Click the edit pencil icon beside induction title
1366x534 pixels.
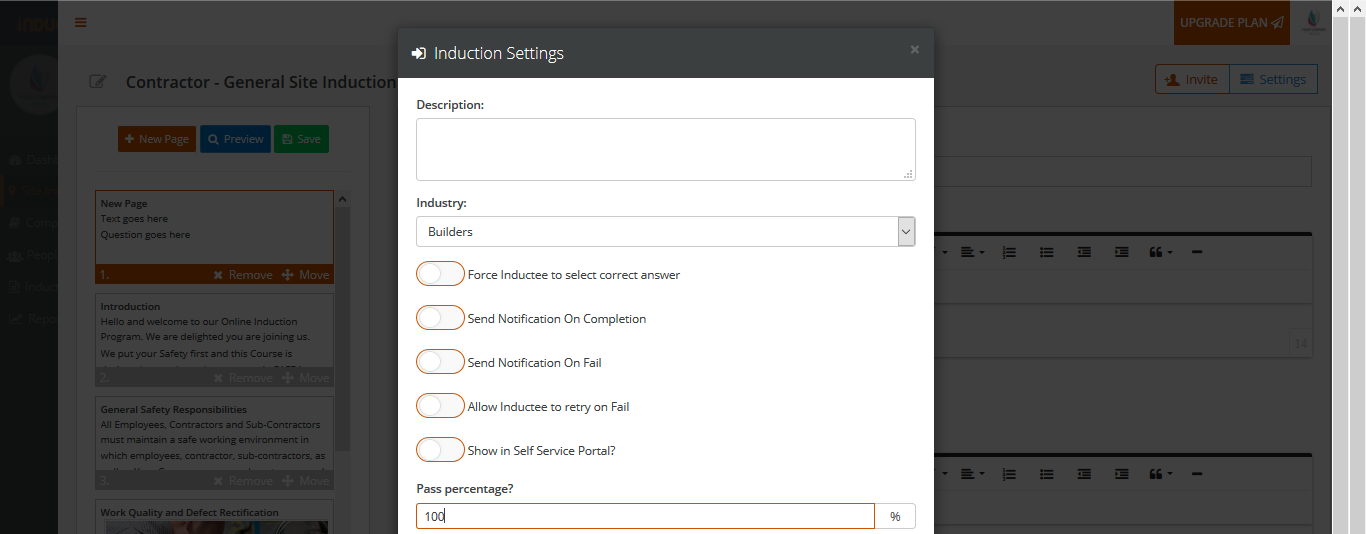pos(97,82)
